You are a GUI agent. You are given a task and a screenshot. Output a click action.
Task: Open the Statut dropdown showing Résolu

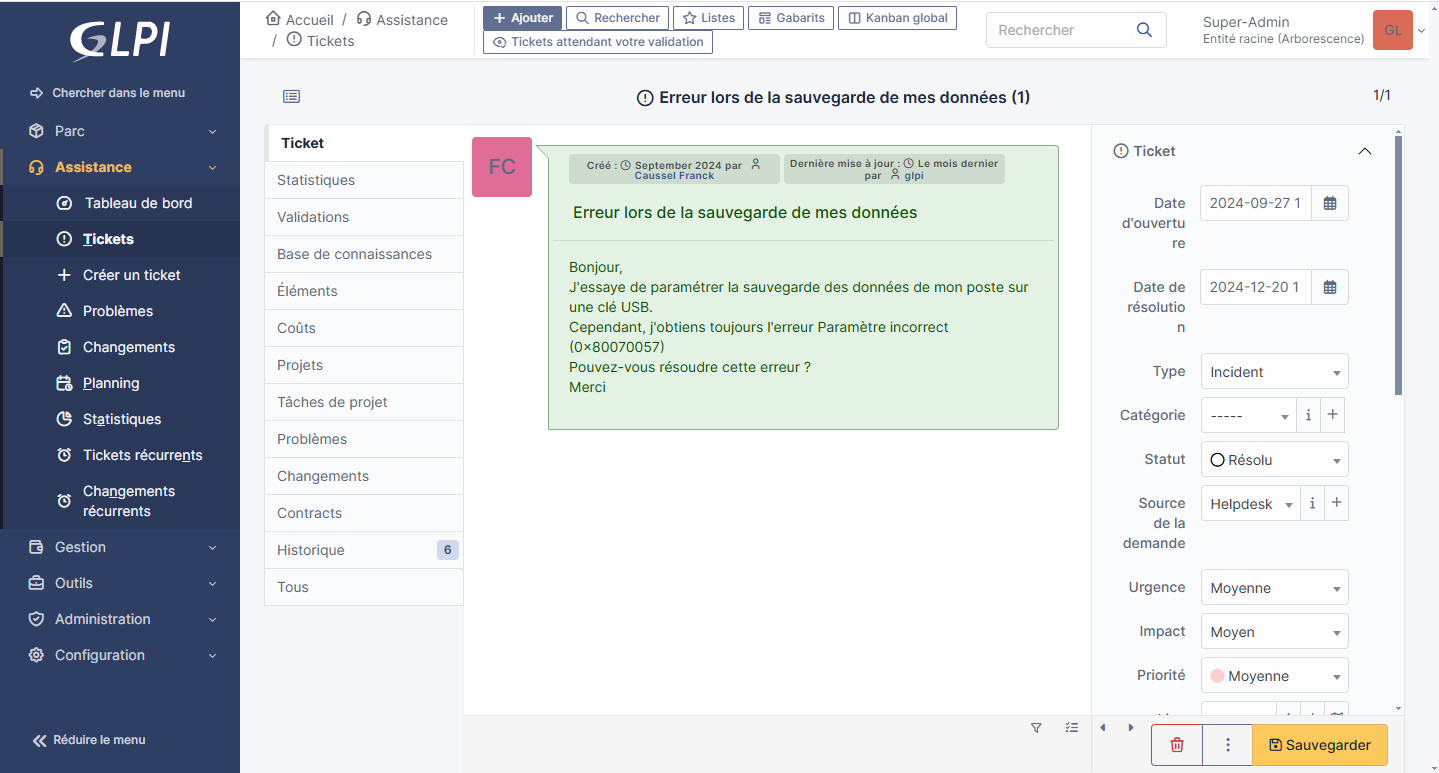(1274, 460)
